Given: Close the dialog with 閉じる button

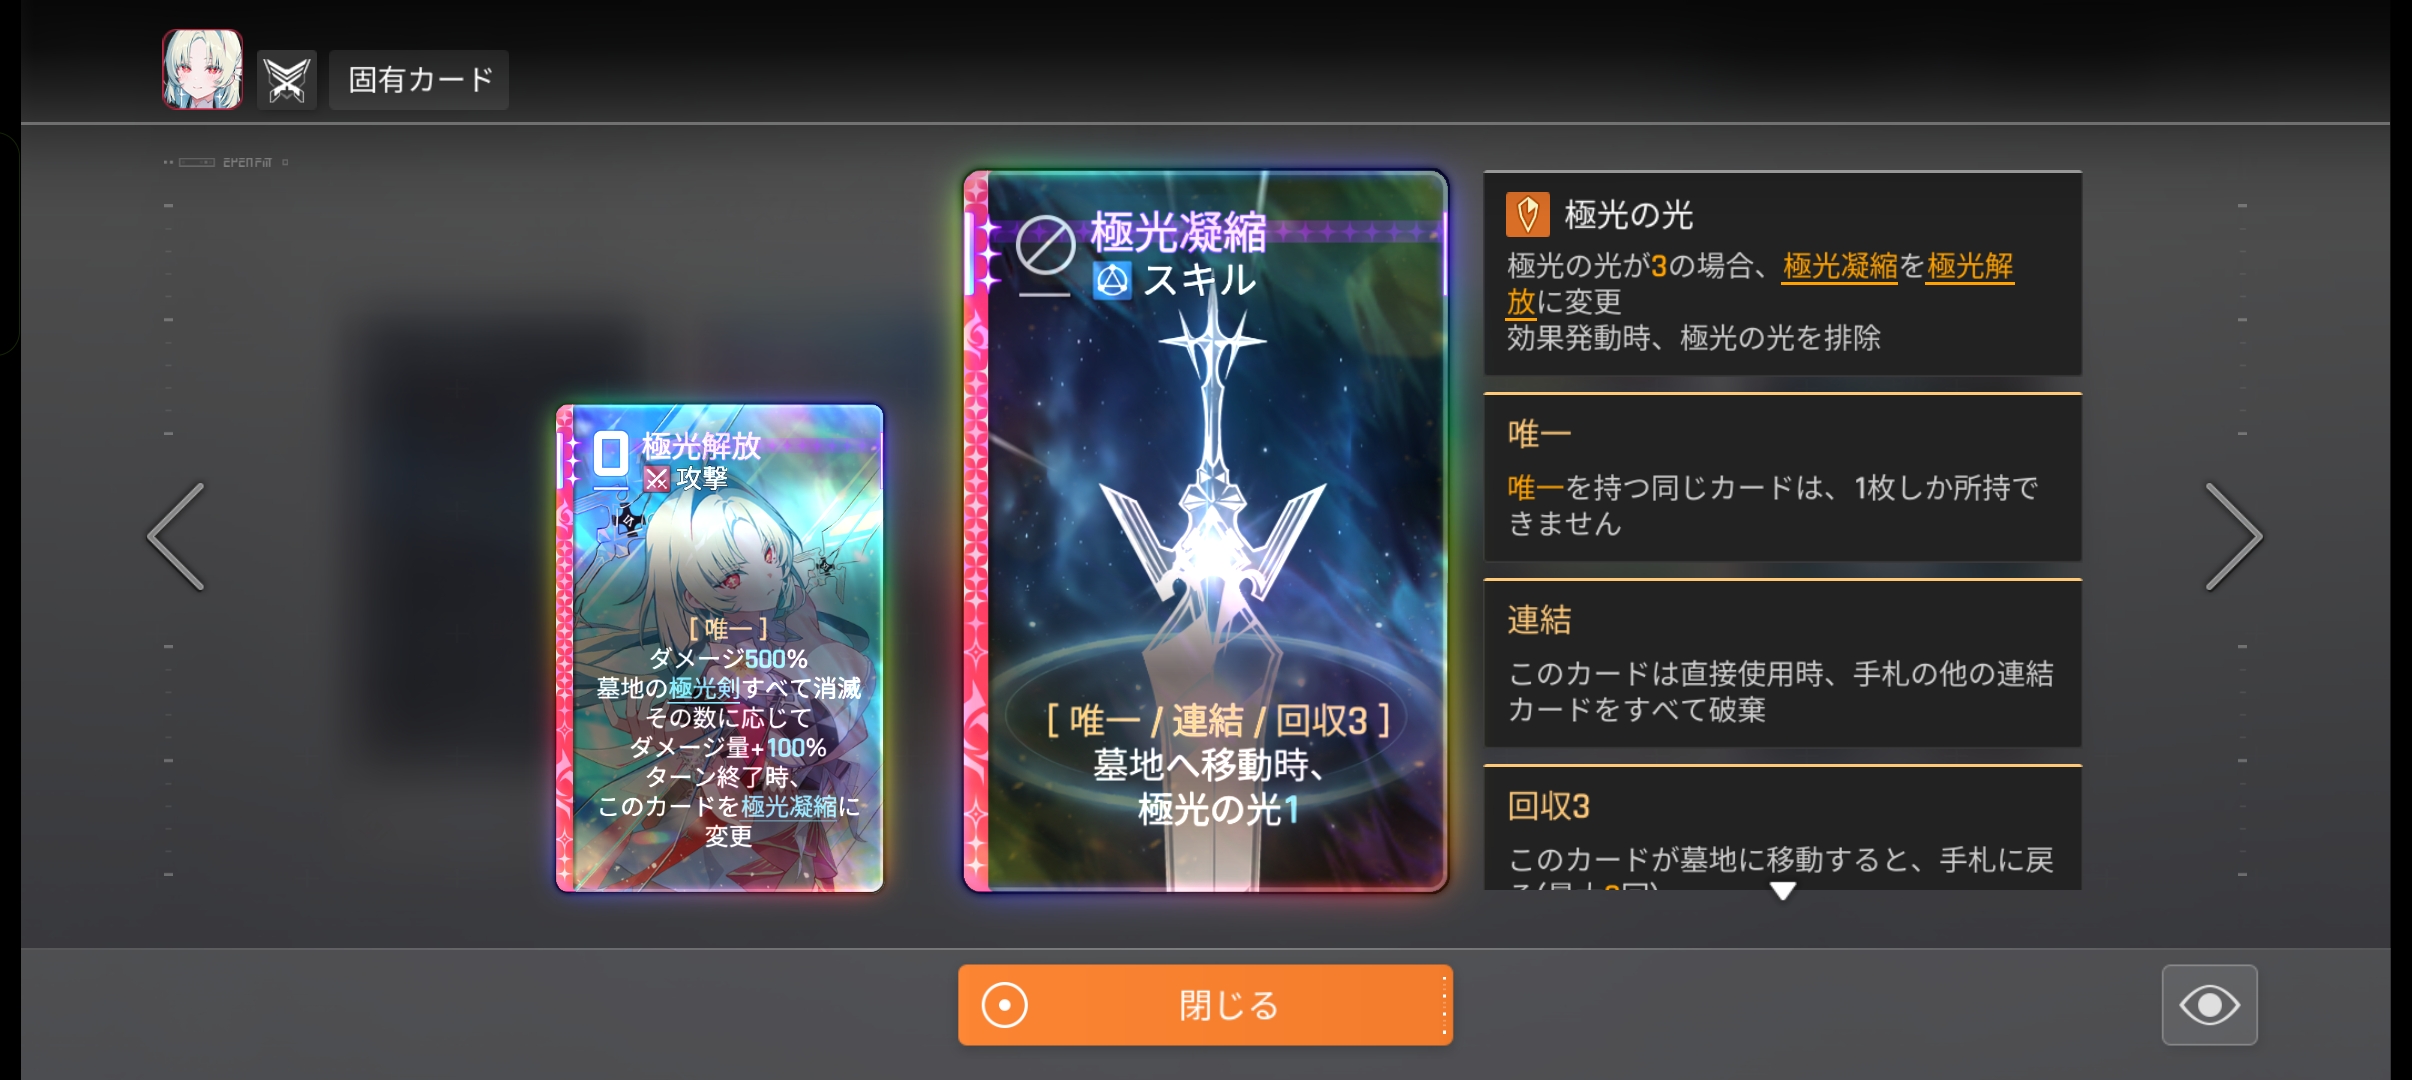Looking at the screenshot, I should point(1205,1005).
